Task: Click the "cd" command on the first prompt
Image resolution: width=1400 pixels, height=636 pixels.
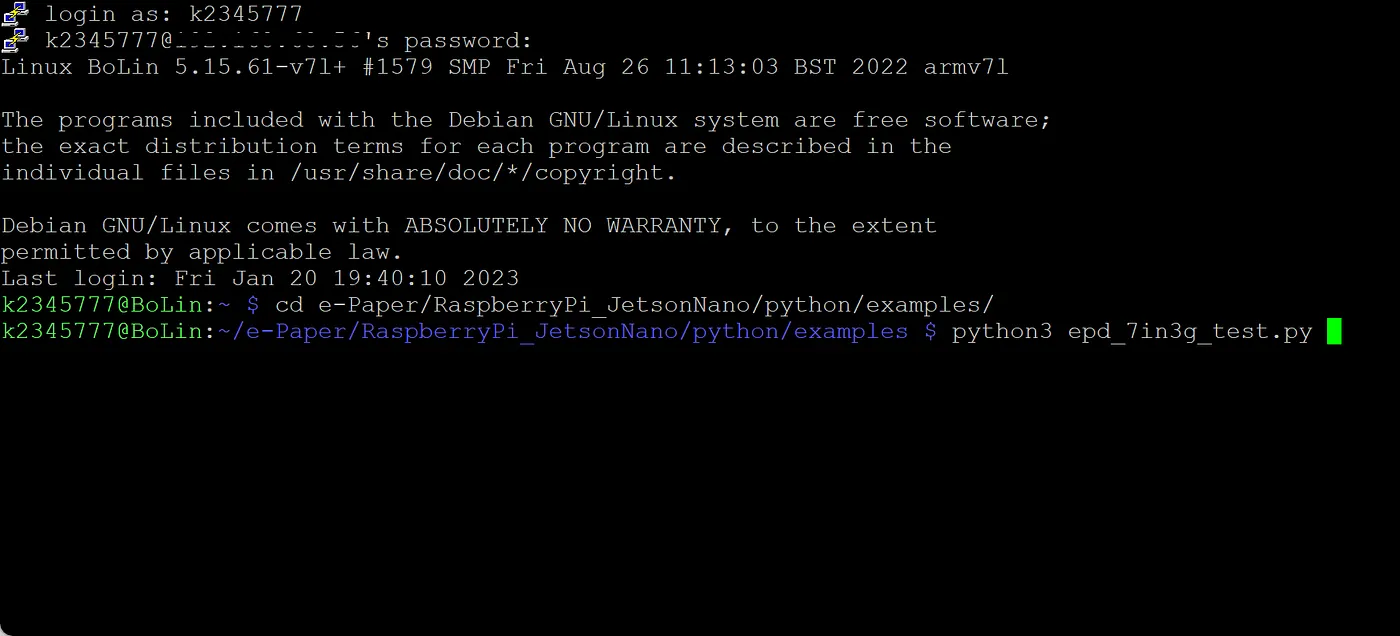Action: 289,304
